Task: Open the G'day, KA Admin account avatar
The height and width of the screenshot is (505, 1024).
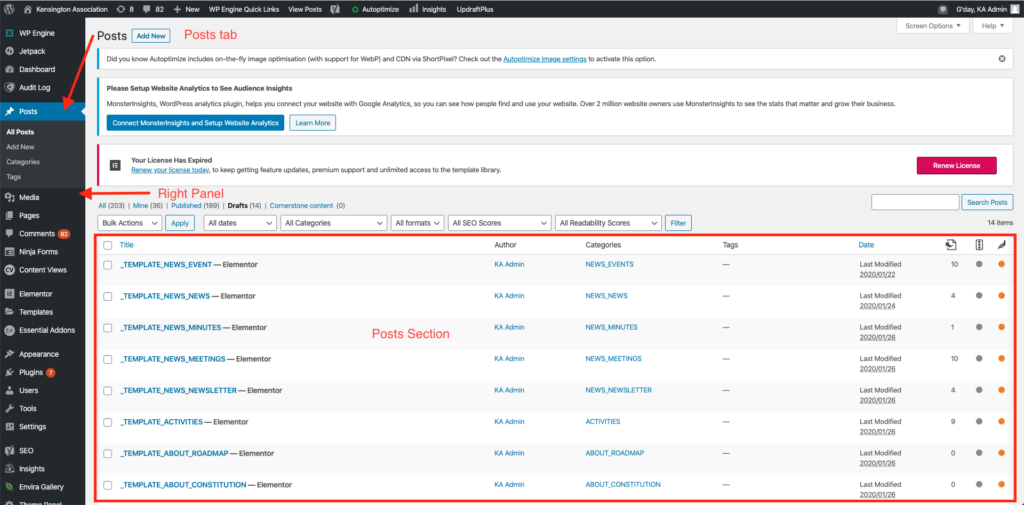Action: (x=1014, y=10)
